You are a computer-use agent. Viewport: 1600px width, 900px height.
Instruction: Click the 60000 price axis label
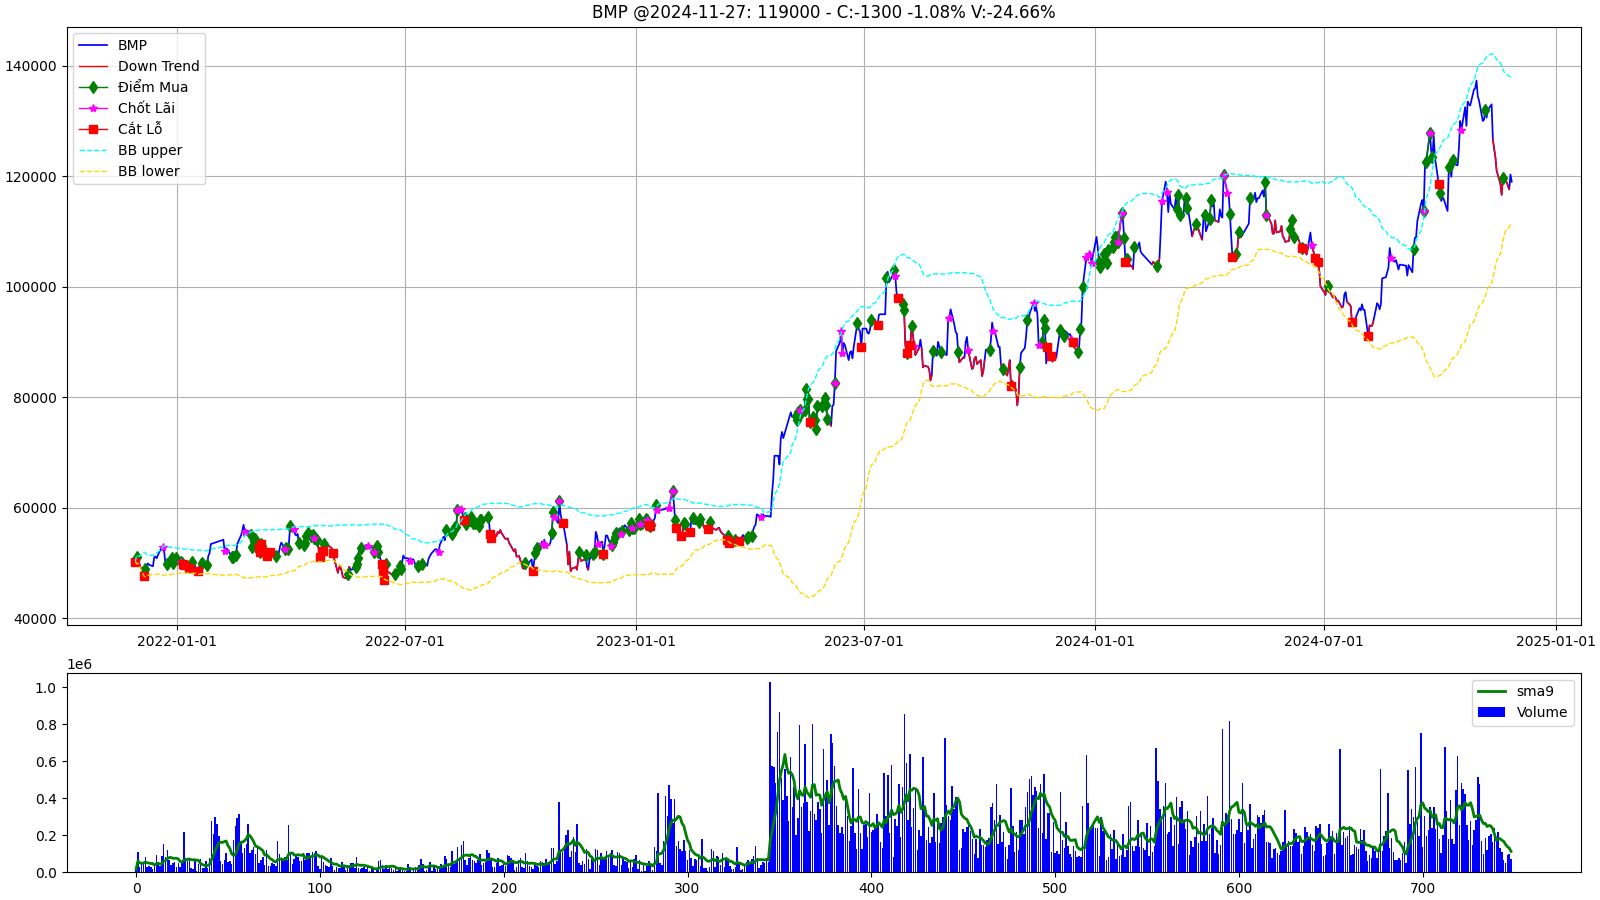click(x=36, y=508)
